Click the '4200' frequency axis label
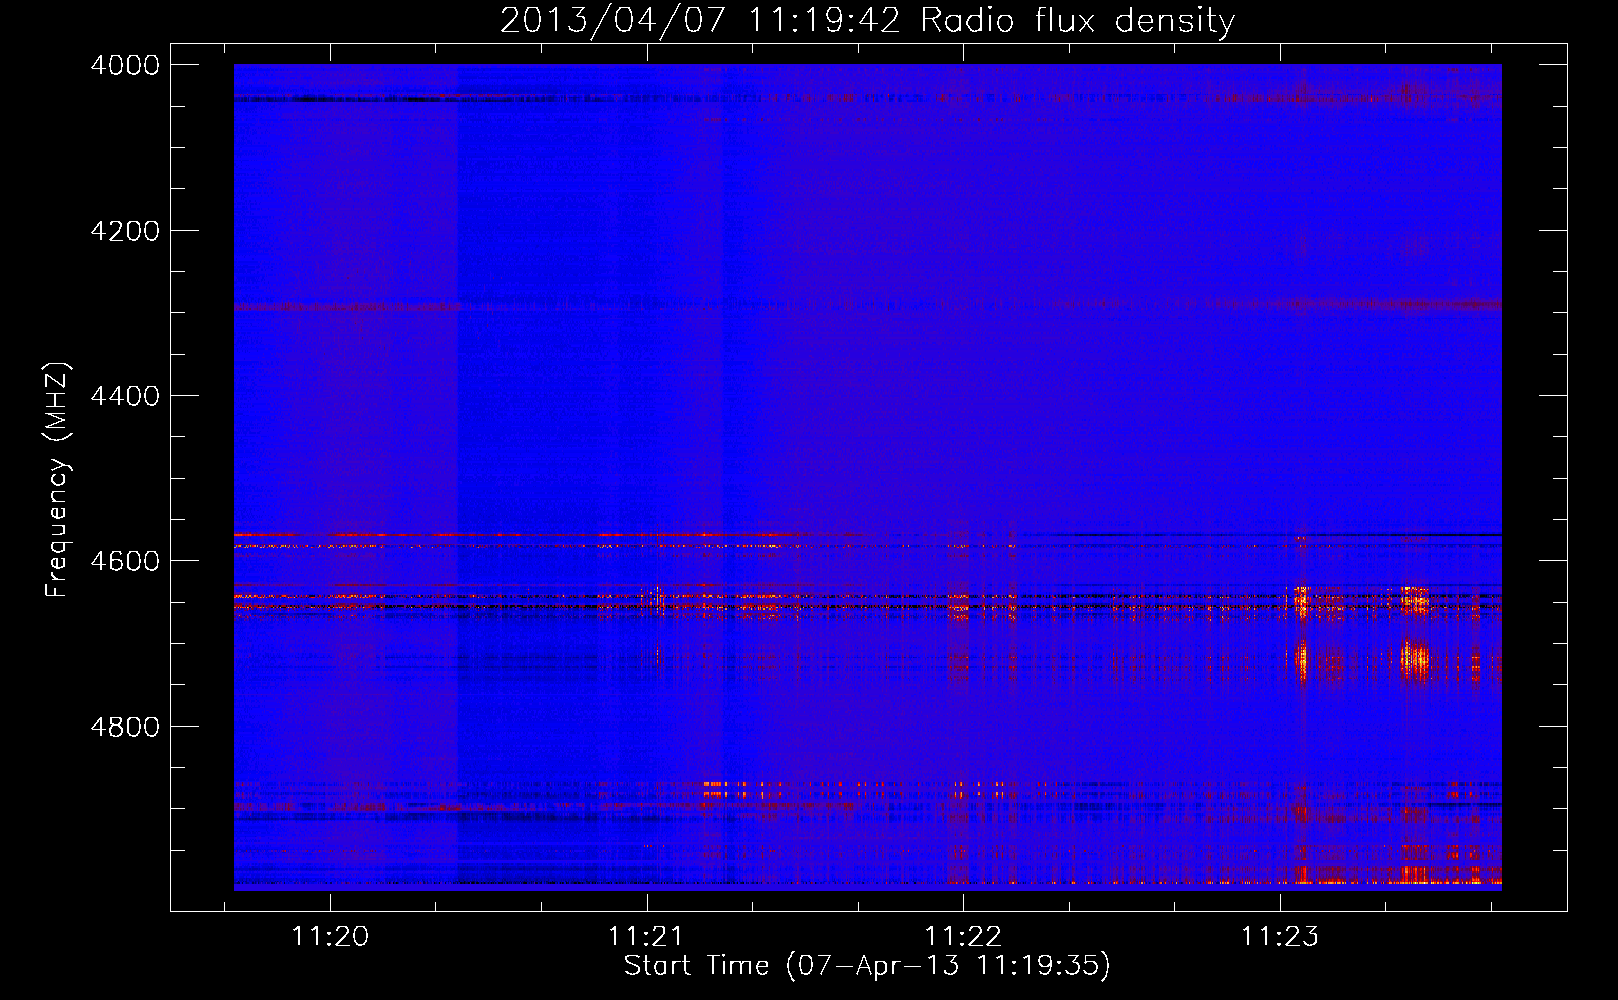The image size is (1618, 1000). pyautogui.click(x=125, y=231)
